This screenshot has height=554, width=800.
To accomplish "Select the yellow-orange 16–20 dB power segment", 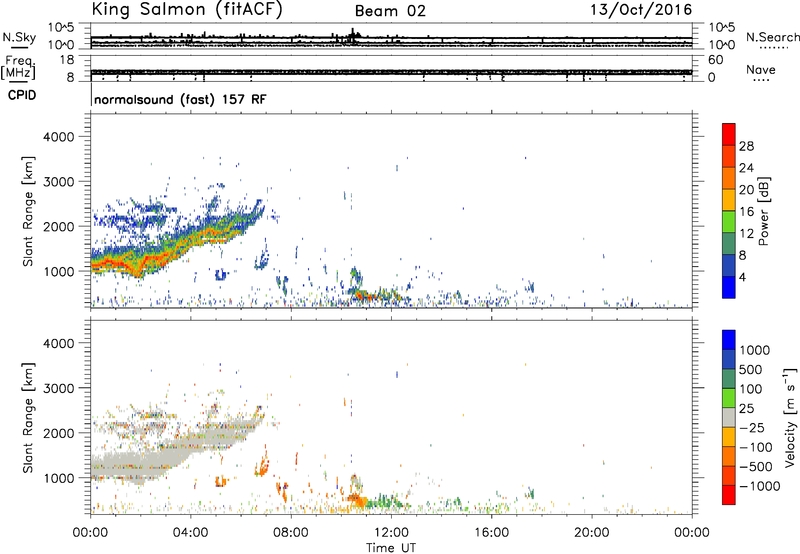I will tap(729, 199).
